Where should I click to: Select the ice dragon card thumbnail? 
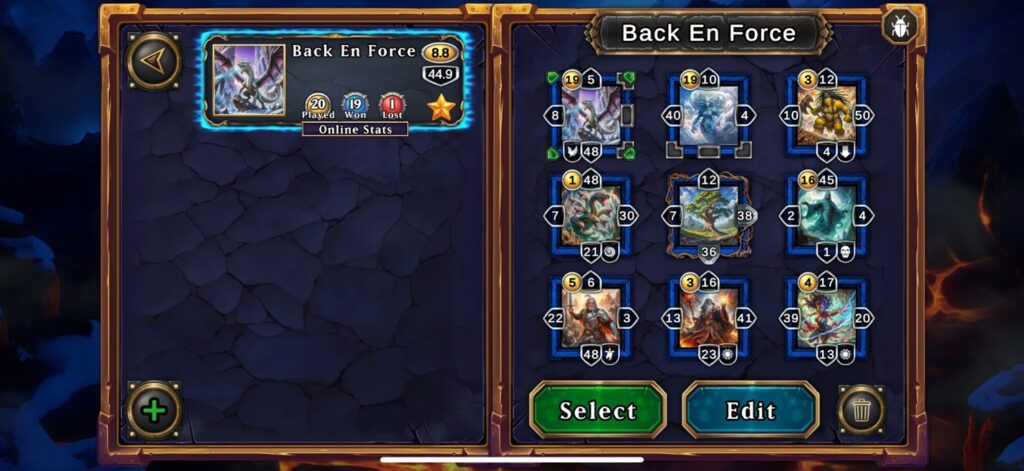point(591,116)
